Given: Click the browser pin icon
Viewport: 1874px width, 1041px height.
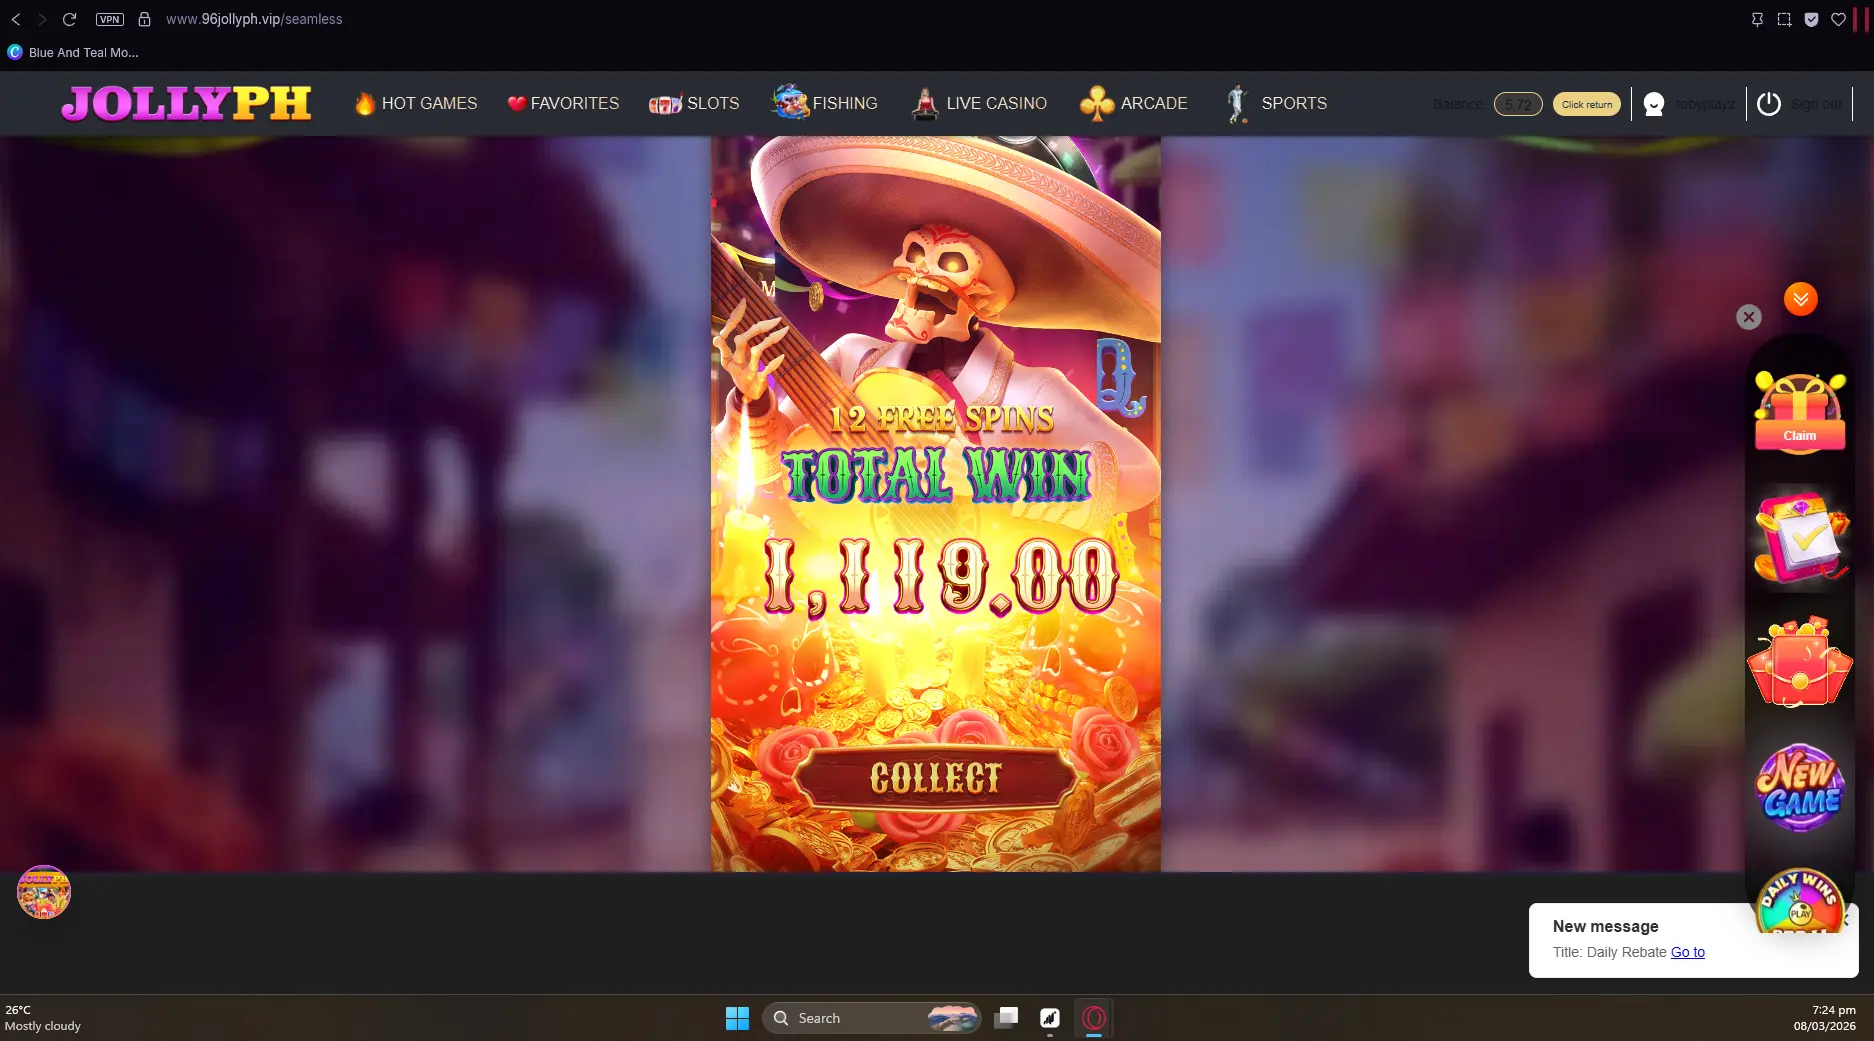Looking at the screenshot, I should point(1757,19).
